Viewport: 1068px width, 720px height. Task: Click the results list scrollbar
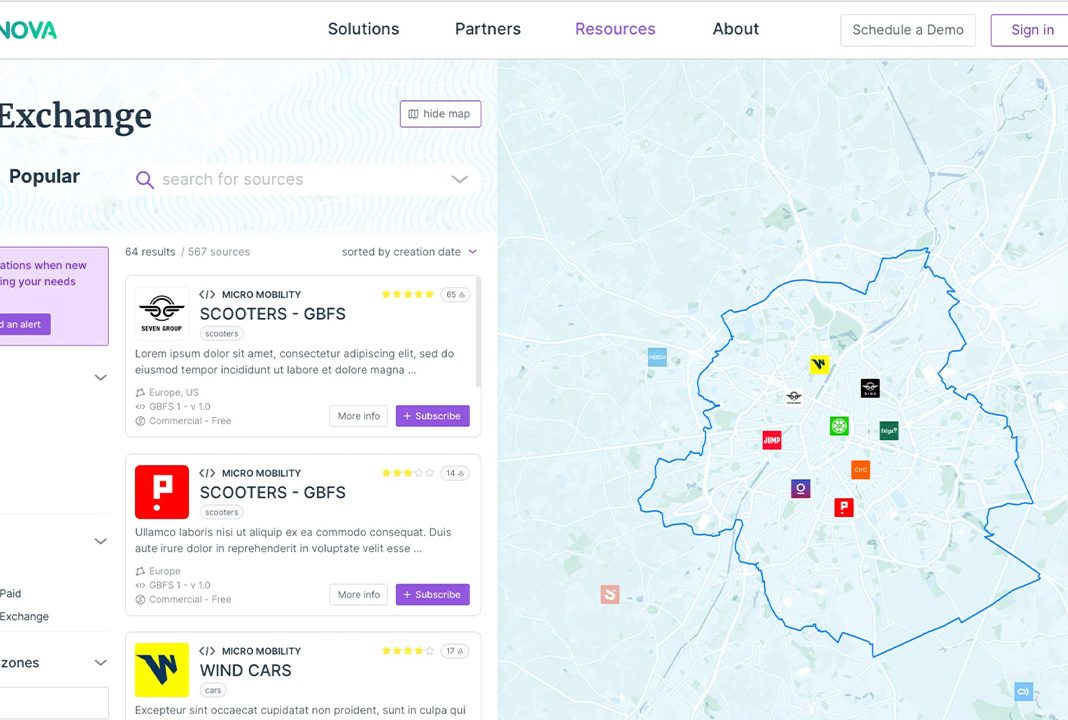coord(478,334)
